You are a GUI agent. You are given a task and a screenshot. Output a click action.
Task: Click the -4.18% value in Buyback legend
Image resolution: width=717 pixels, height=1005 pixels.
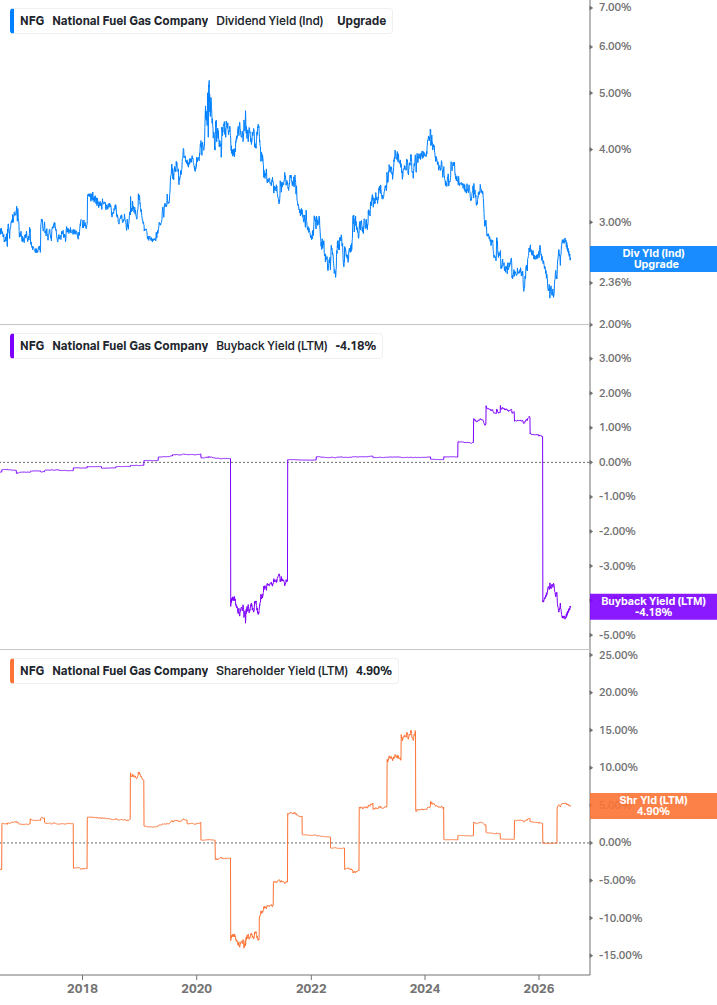(x=356, y=346)
